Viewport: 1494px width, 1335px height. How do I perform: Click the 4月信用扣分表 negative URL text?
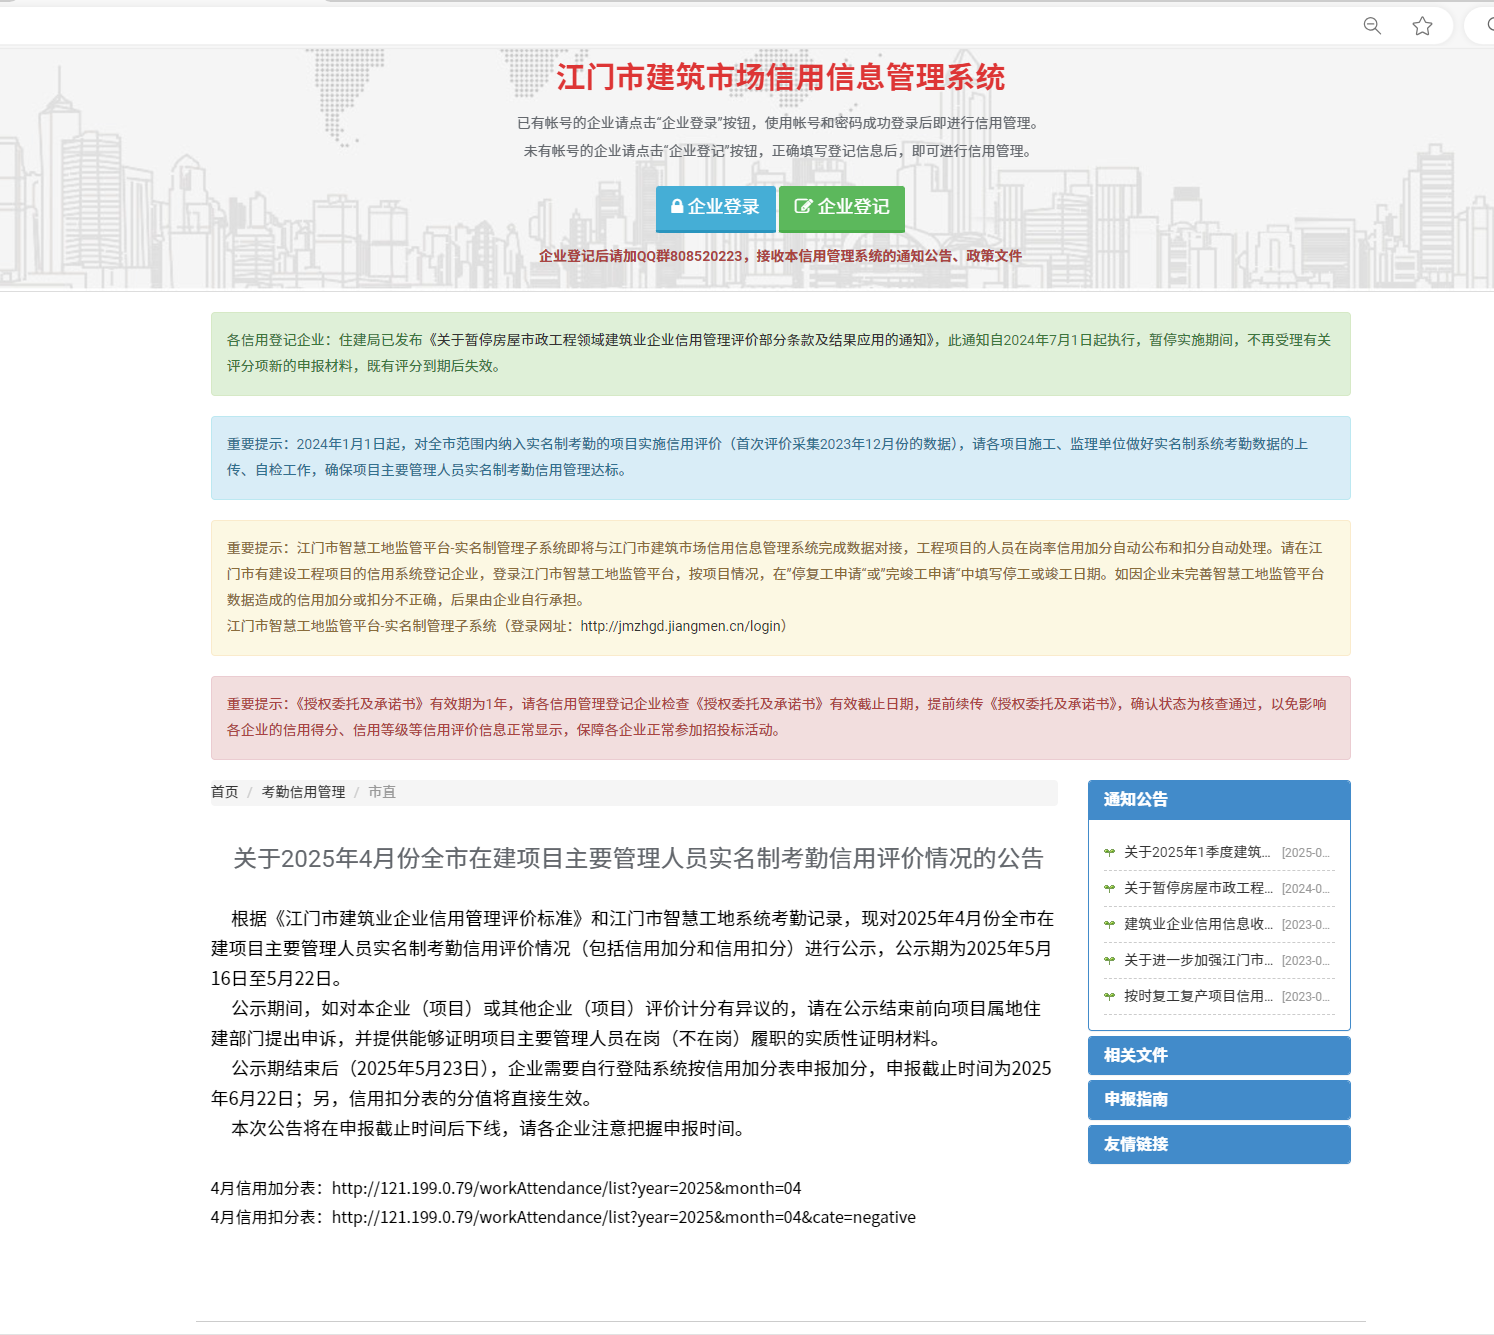click(x=624, y=1217)
